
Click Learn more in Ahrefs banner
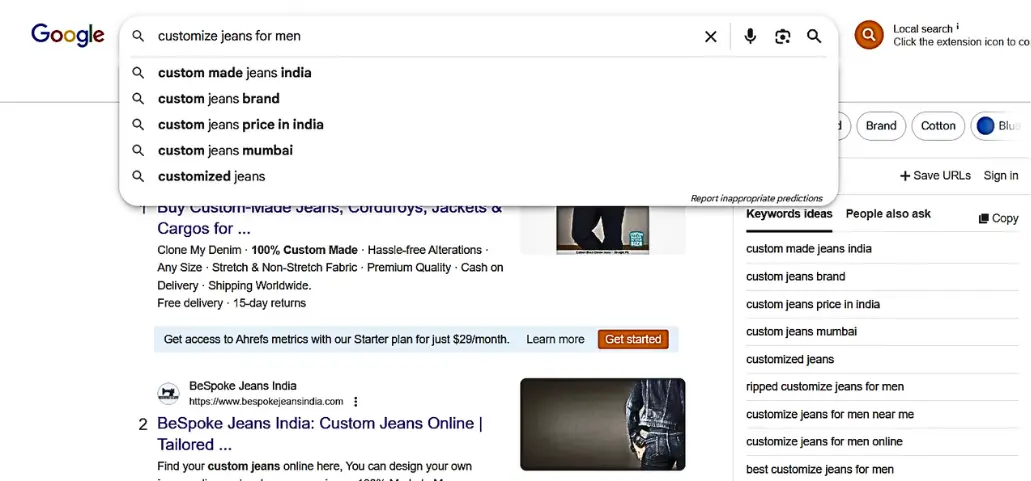point(555,340)
